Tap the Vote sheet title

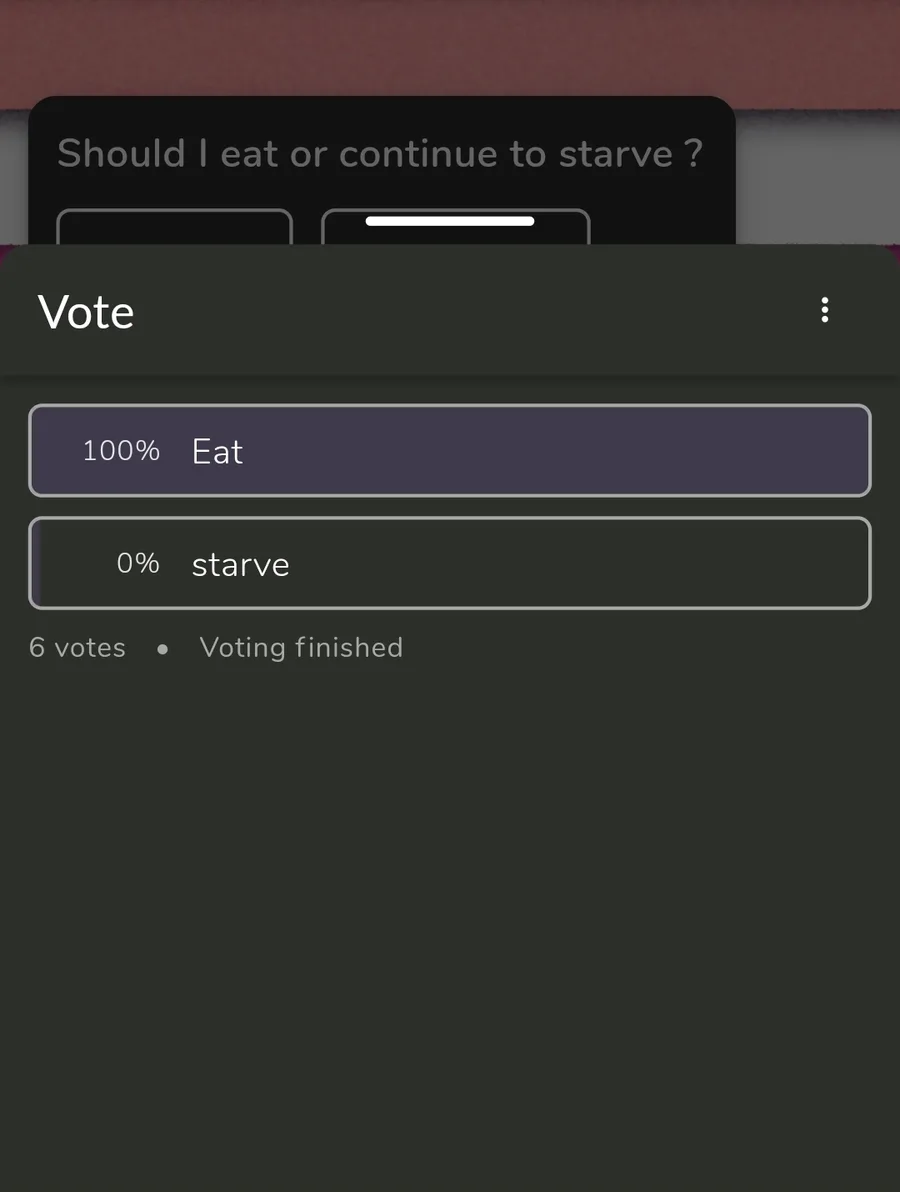click(86, 312)
